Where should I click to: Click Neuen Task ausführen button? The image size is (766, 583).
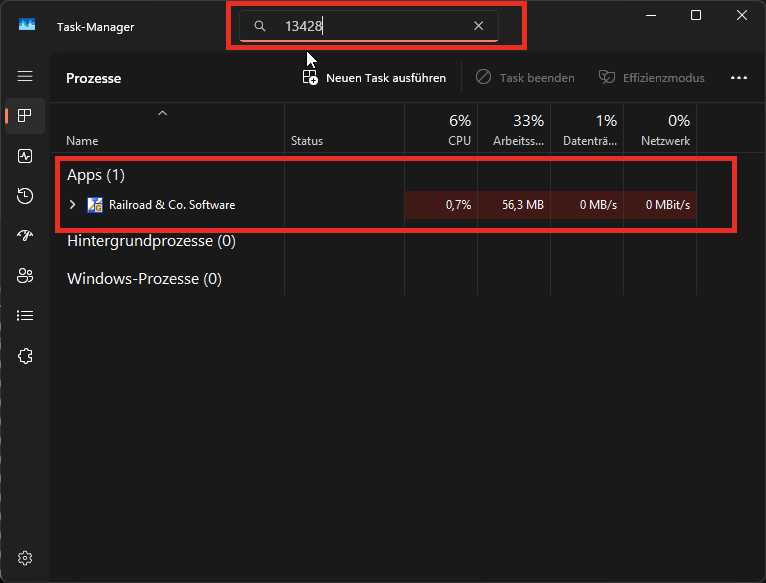[x=374, y=77]
